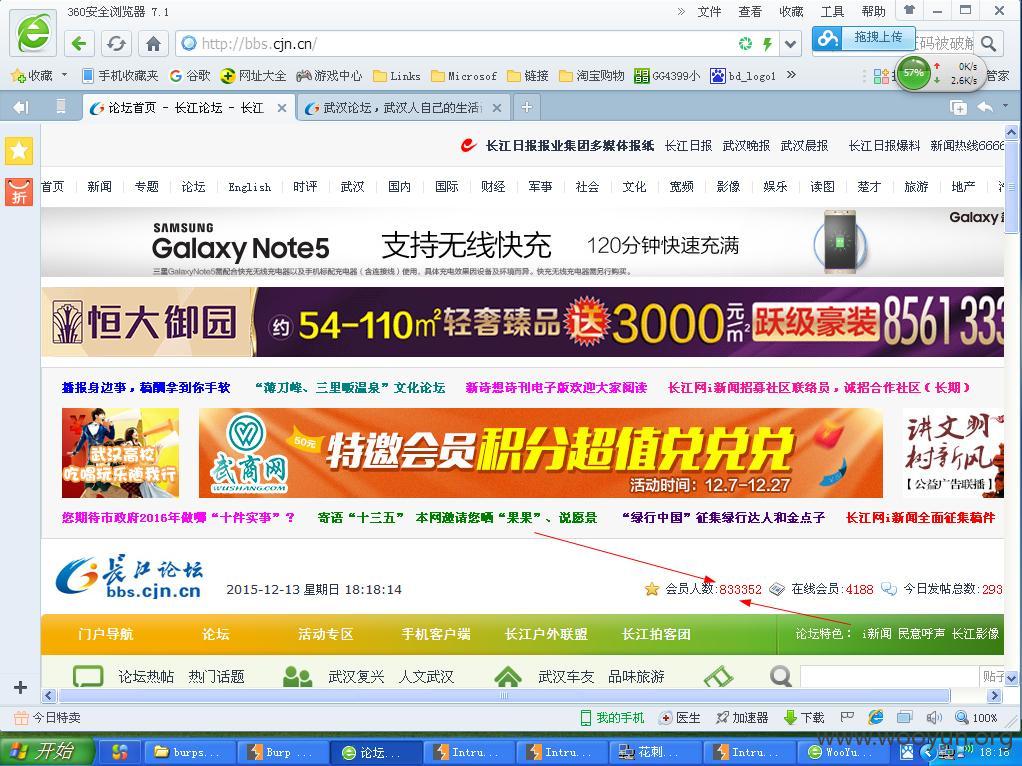Open the bd_logo1 paw bookmark

[744, 76]
